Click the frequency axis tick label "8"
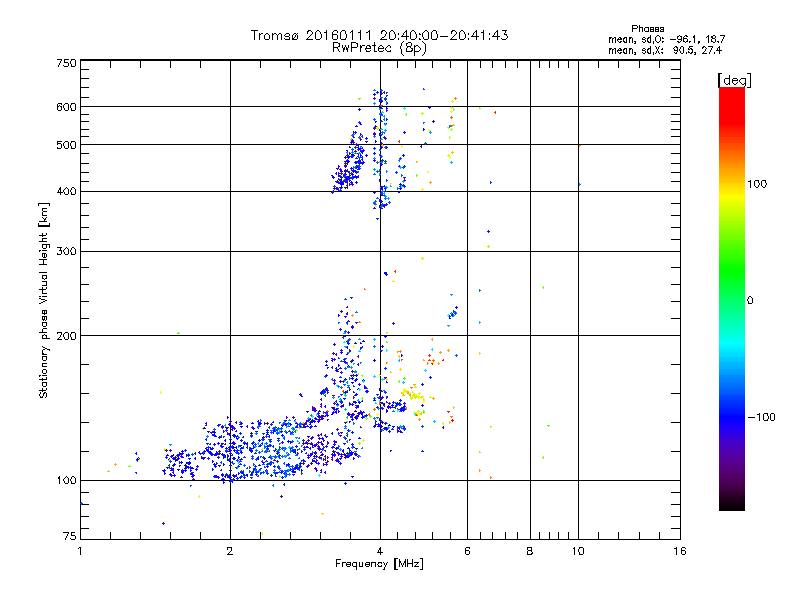This screenshot has width=800, height=600. 530,551
